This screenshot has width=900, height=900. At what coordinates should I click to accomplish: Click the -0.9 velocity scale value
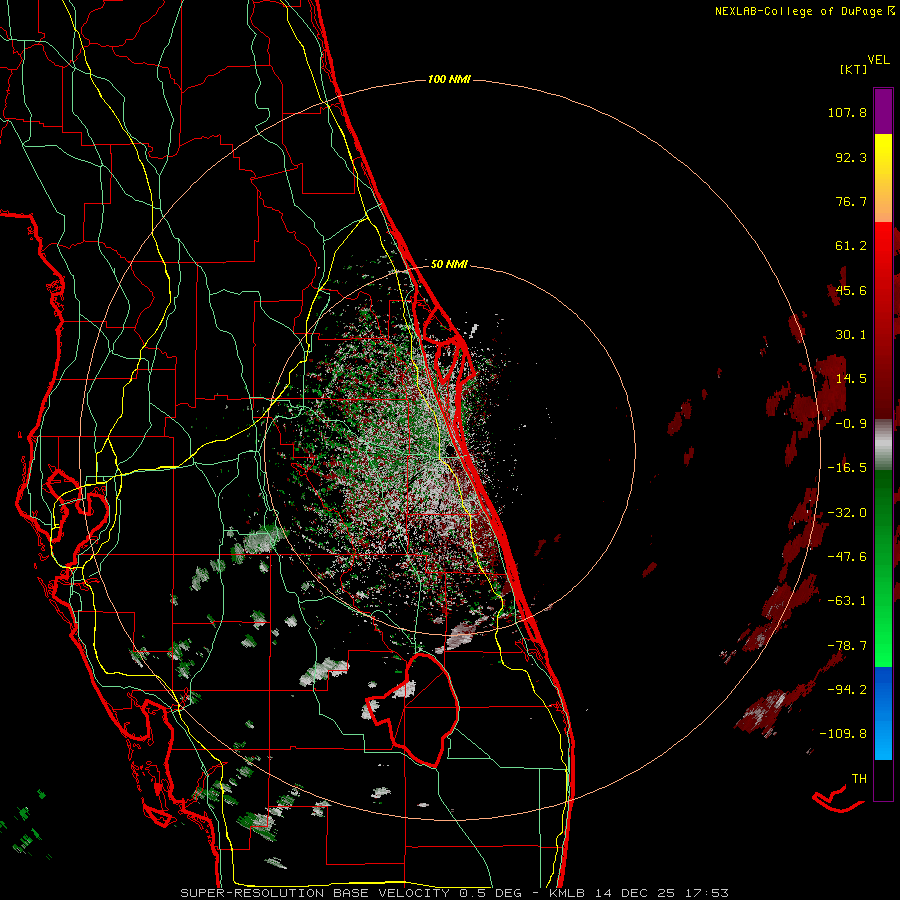pos(851,424)
